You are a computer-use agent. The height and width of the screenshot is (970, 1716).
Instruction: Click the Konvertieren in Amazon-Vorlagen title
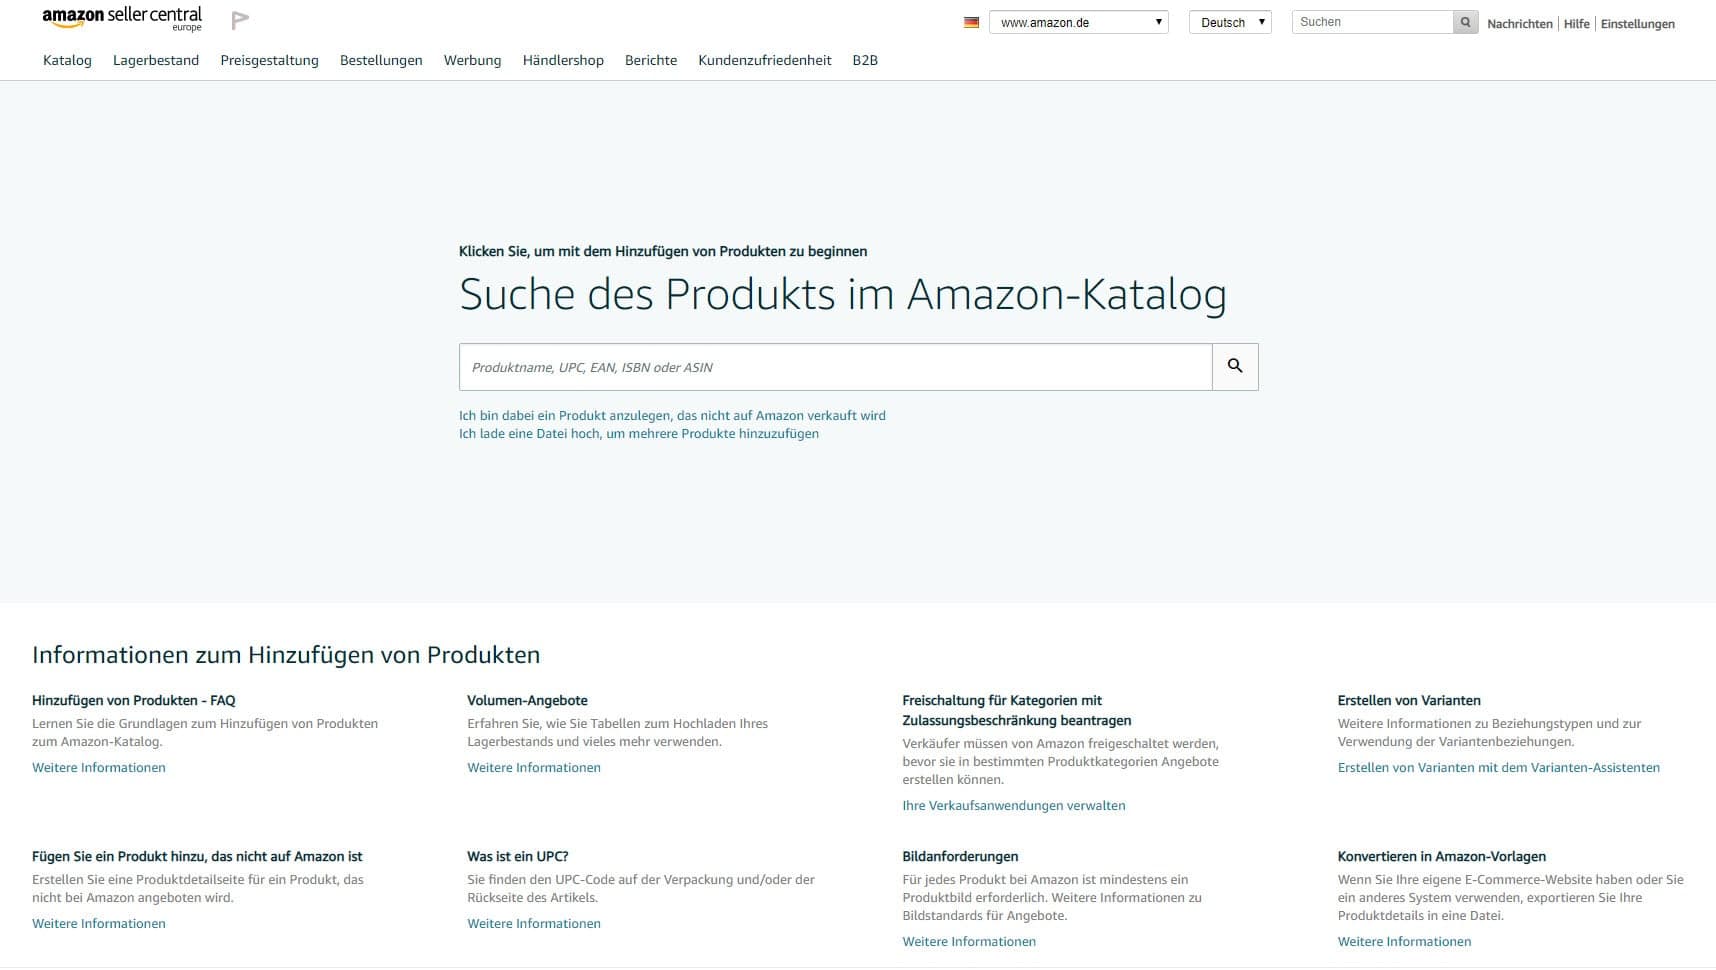pos(1442,856)
